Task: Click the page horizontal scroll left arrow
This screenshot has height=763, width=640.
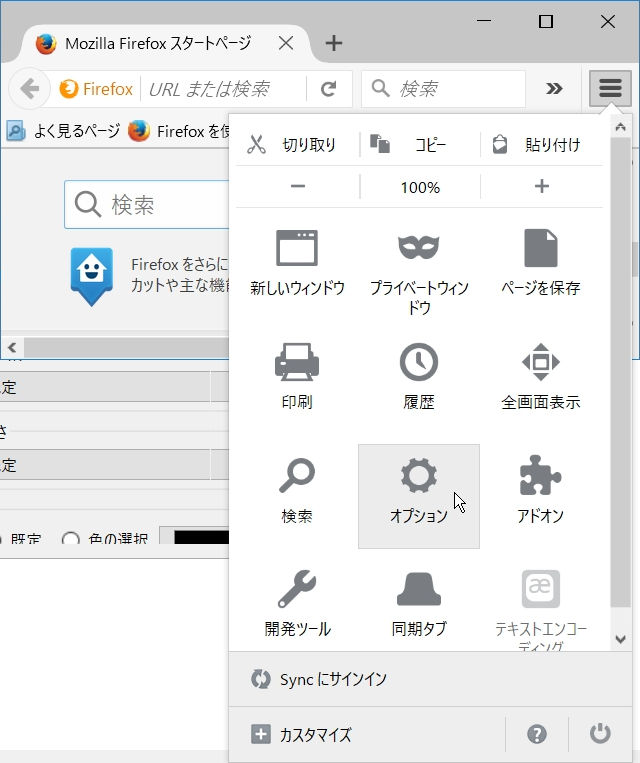Action: click(x=12, y=347)
